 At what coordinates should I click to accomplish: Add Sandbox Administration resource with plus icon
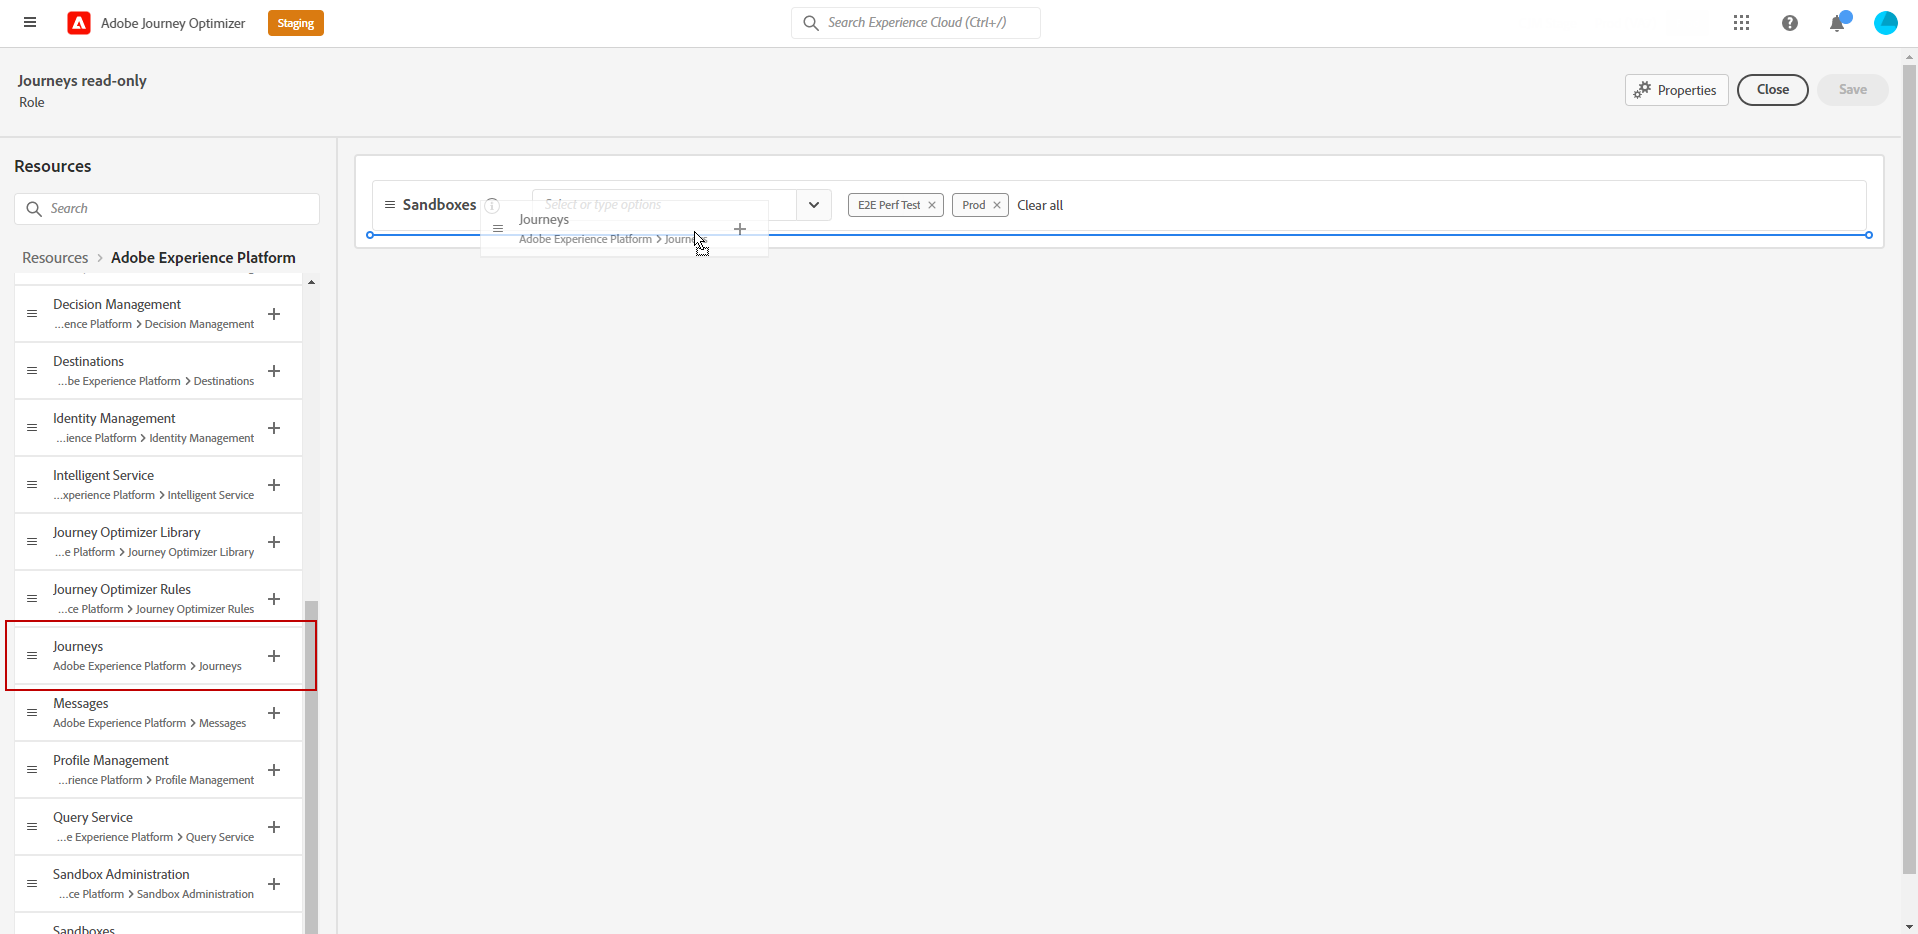click(x=274, y=884)
